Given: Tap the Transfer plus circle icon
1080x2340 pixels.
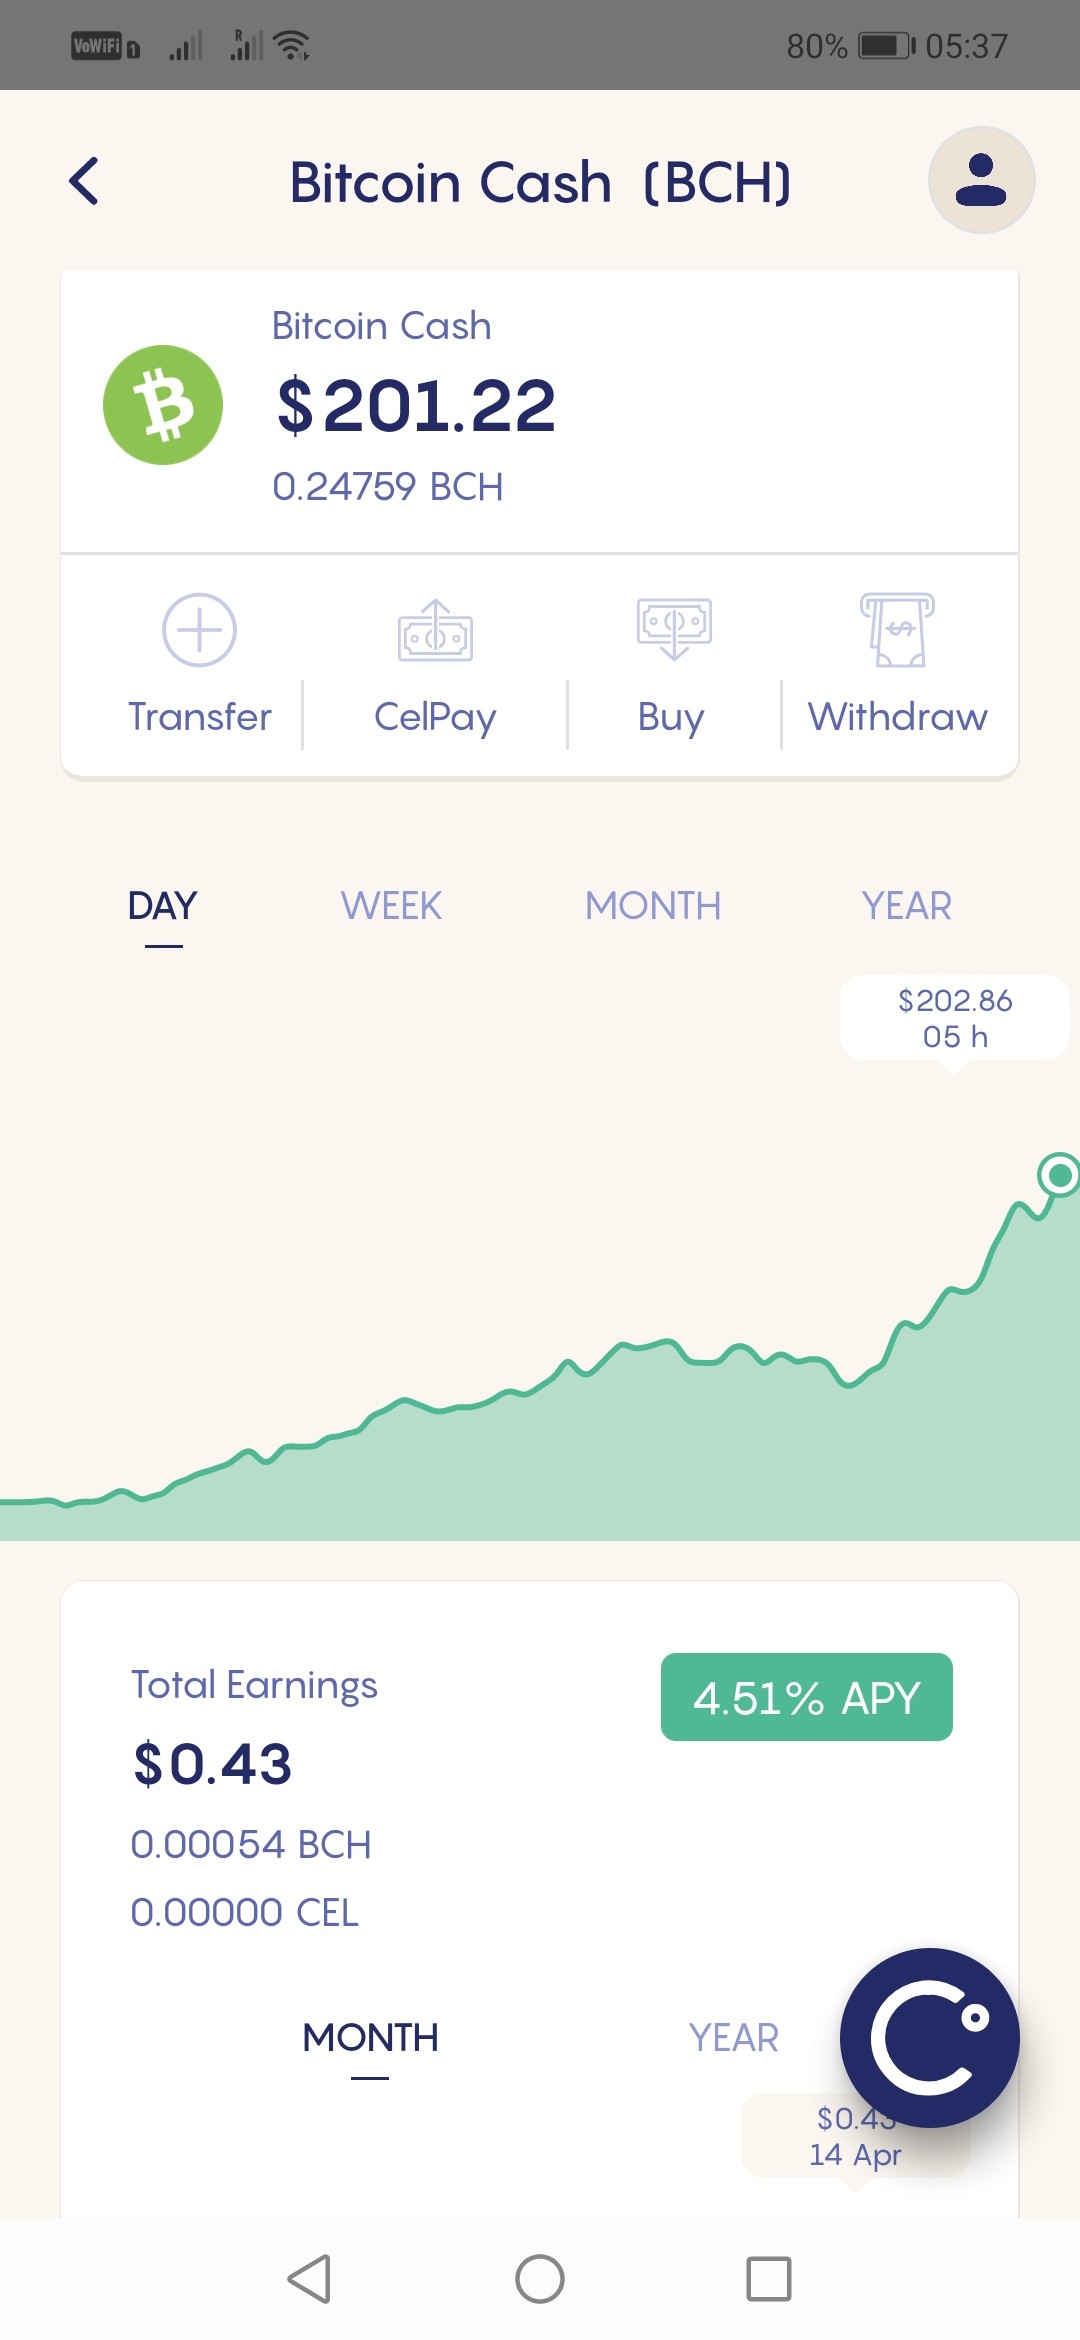Looking at the screenshot, I should (x=199, y=630).
